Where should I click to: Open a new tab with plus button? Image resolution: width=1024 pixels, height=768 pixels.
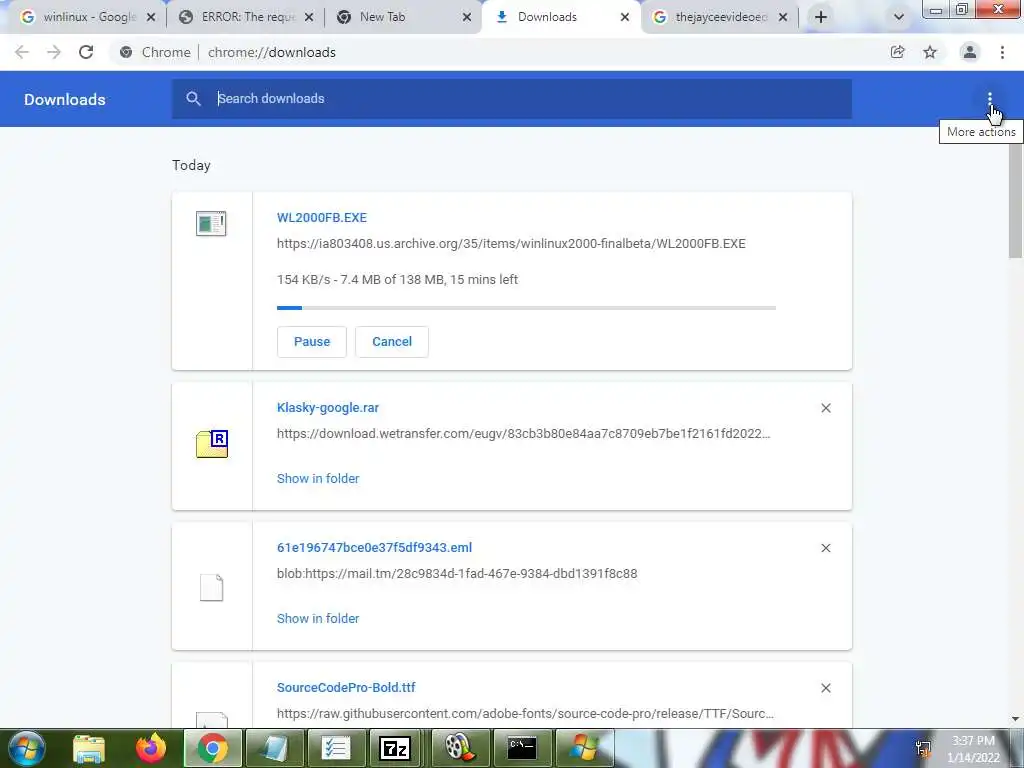pyautogui.click(x=821, y=17)
